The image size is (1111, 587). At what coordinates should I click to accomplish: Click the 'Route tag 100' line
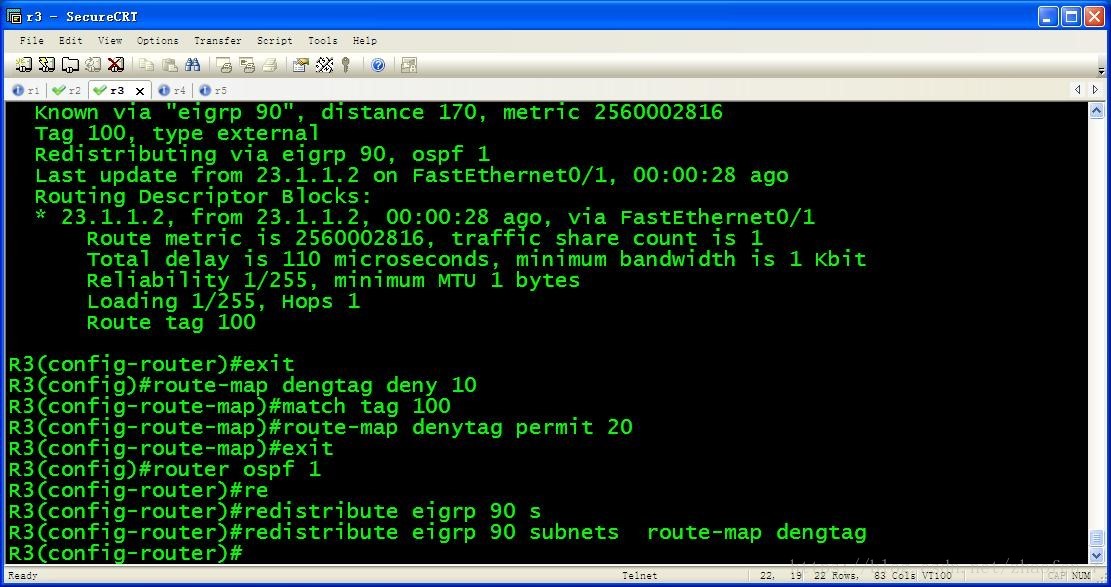tap(171, 323)
